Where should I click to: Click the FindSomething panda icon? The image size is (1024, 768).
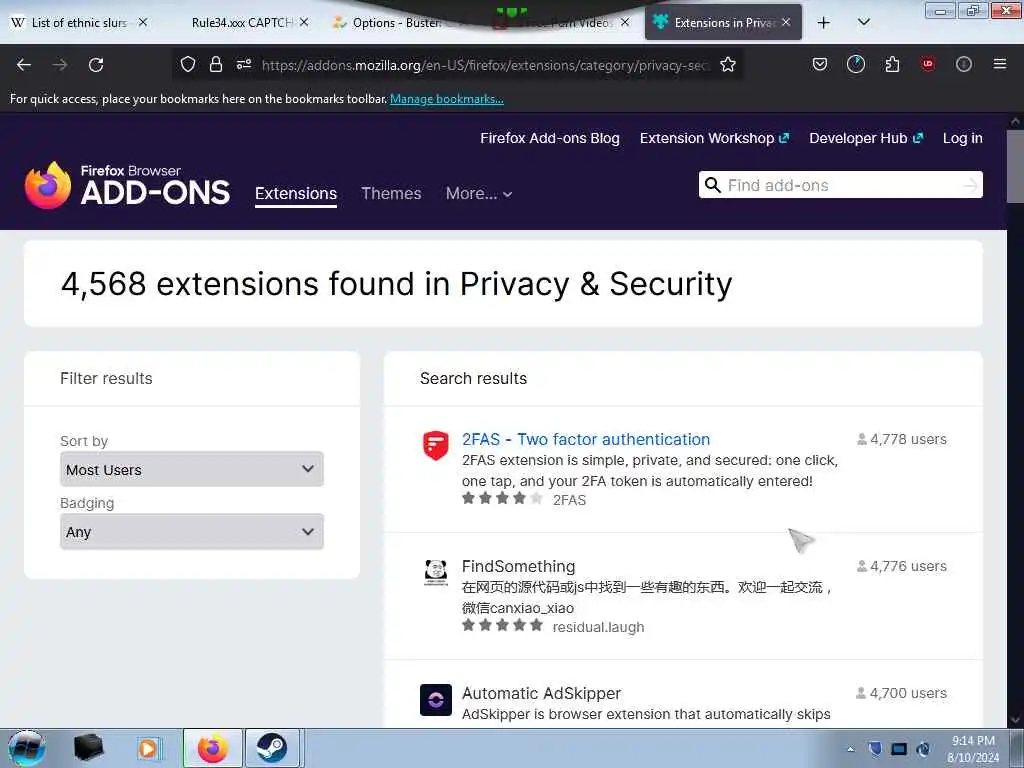click(436, 572)
